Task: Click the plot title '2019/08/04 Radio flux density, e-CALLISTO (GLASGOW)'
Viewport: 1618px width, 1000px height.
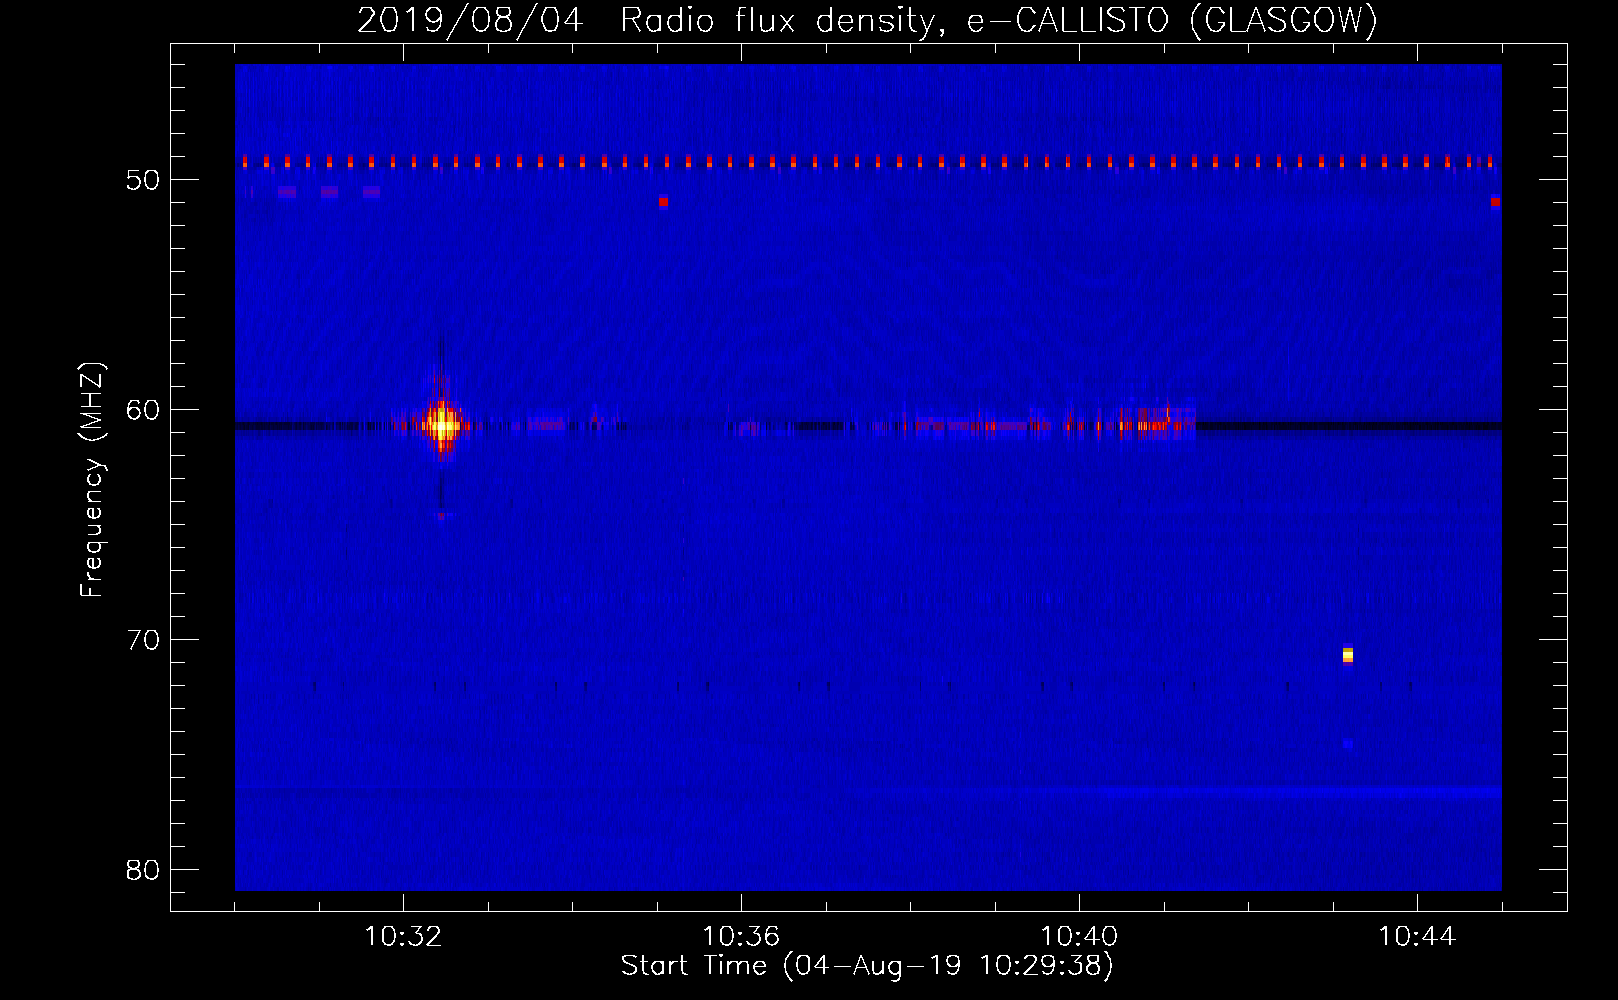Action: click(867, 20)
